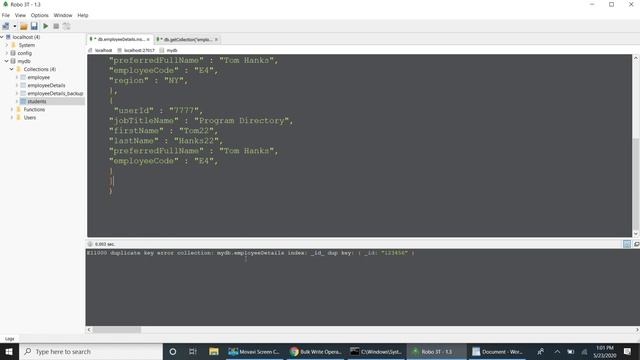
Task: Click the results horizontal scrollbar thumb
Action: [x=116, y=329]
